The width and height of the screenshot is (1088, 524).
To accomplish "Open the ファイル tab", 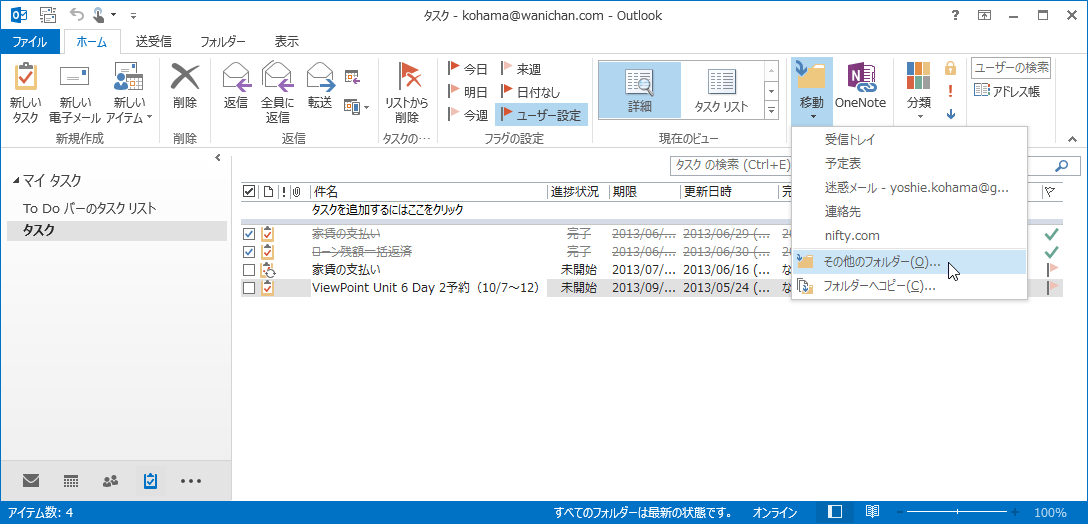I will (31, 42).
